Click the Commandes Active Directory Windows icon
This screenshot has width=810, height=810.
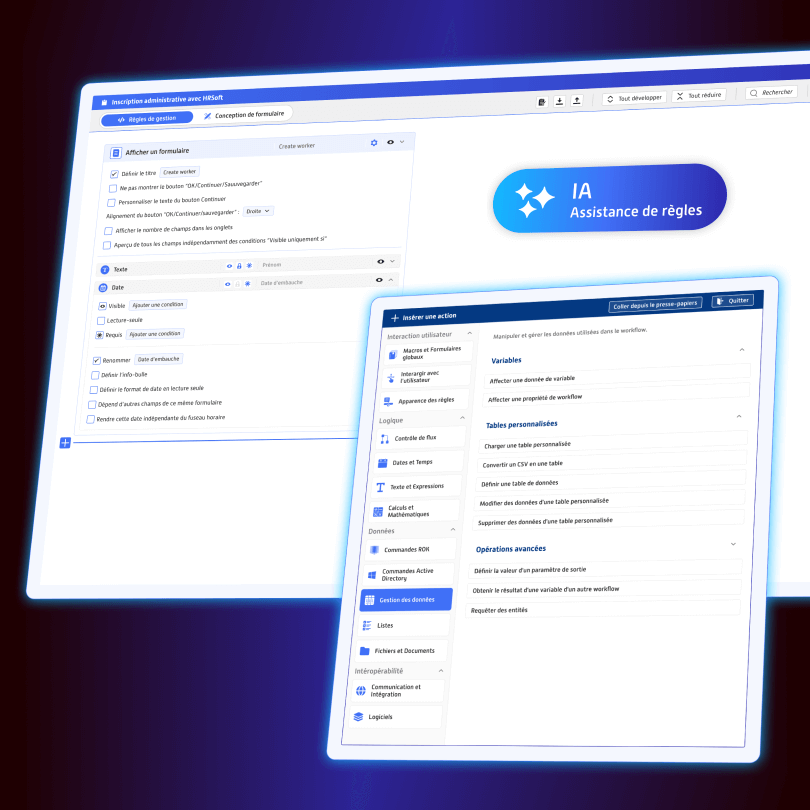click(x=372, y=575)
